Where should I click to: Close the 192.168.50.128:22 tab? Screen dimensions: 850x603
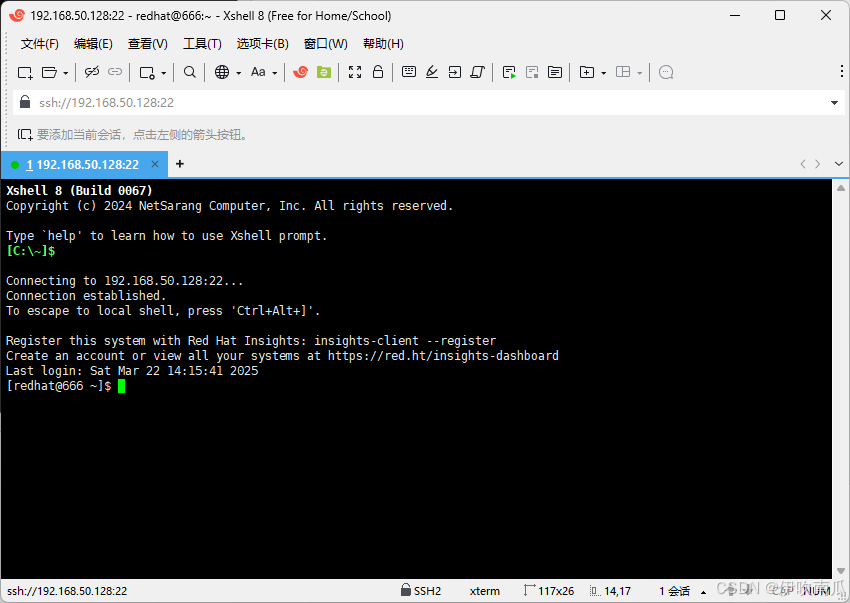[x=155, y=164]
